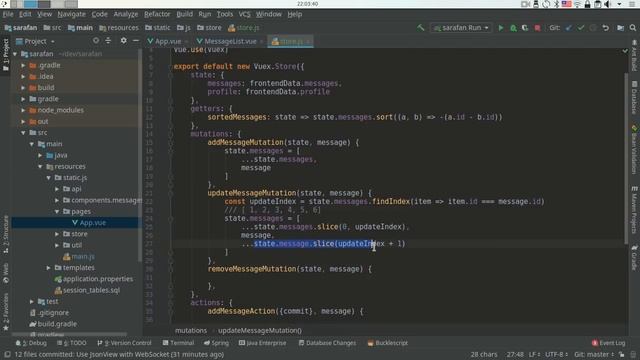Screen dimensions: 640x360
Task: Open the Event Log
Action: point(608,343)
